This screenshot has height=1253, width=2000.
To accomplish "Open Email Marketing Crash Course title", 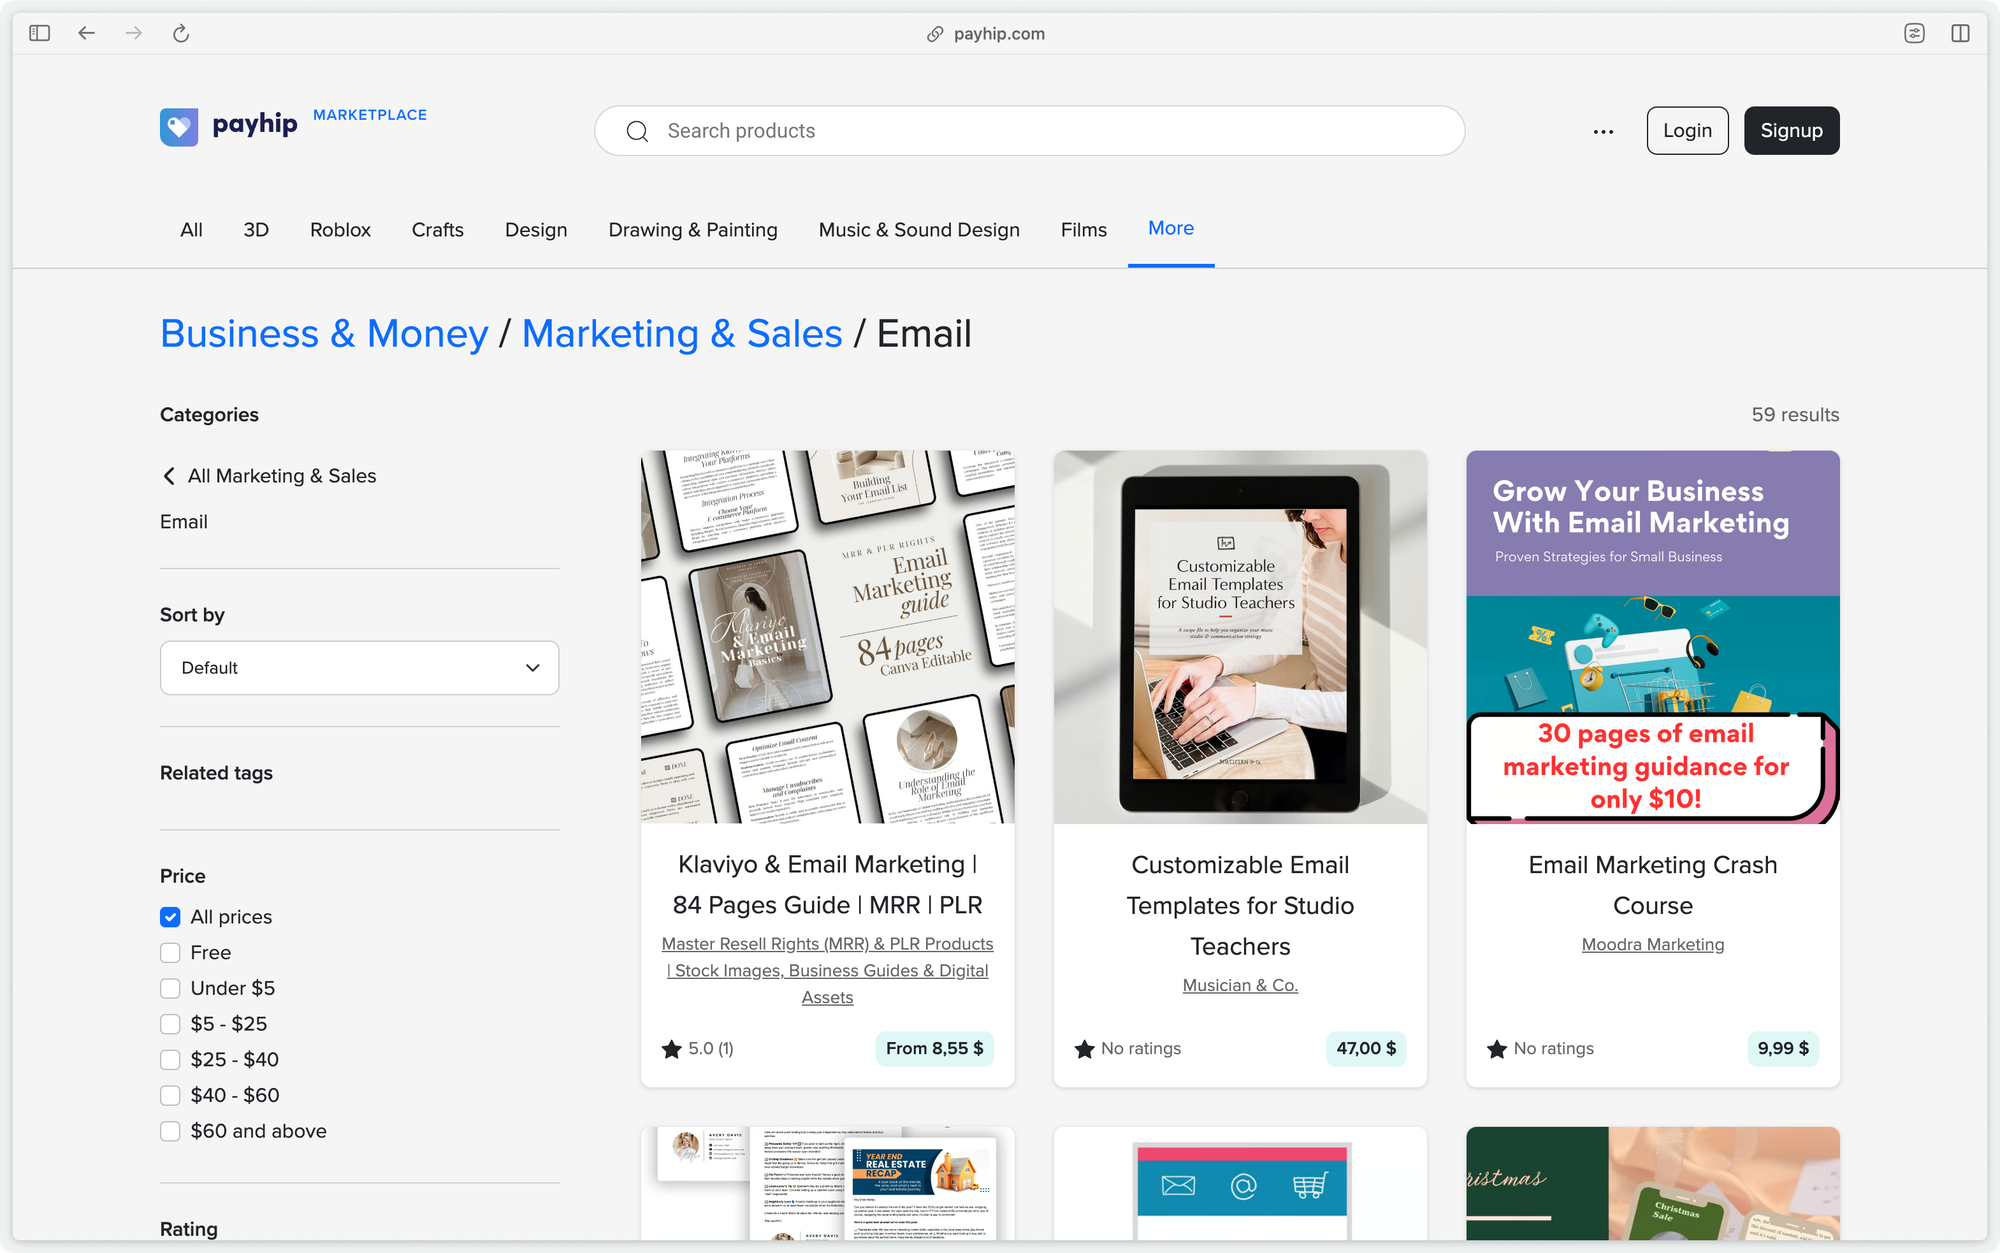I will (1653, 885).
